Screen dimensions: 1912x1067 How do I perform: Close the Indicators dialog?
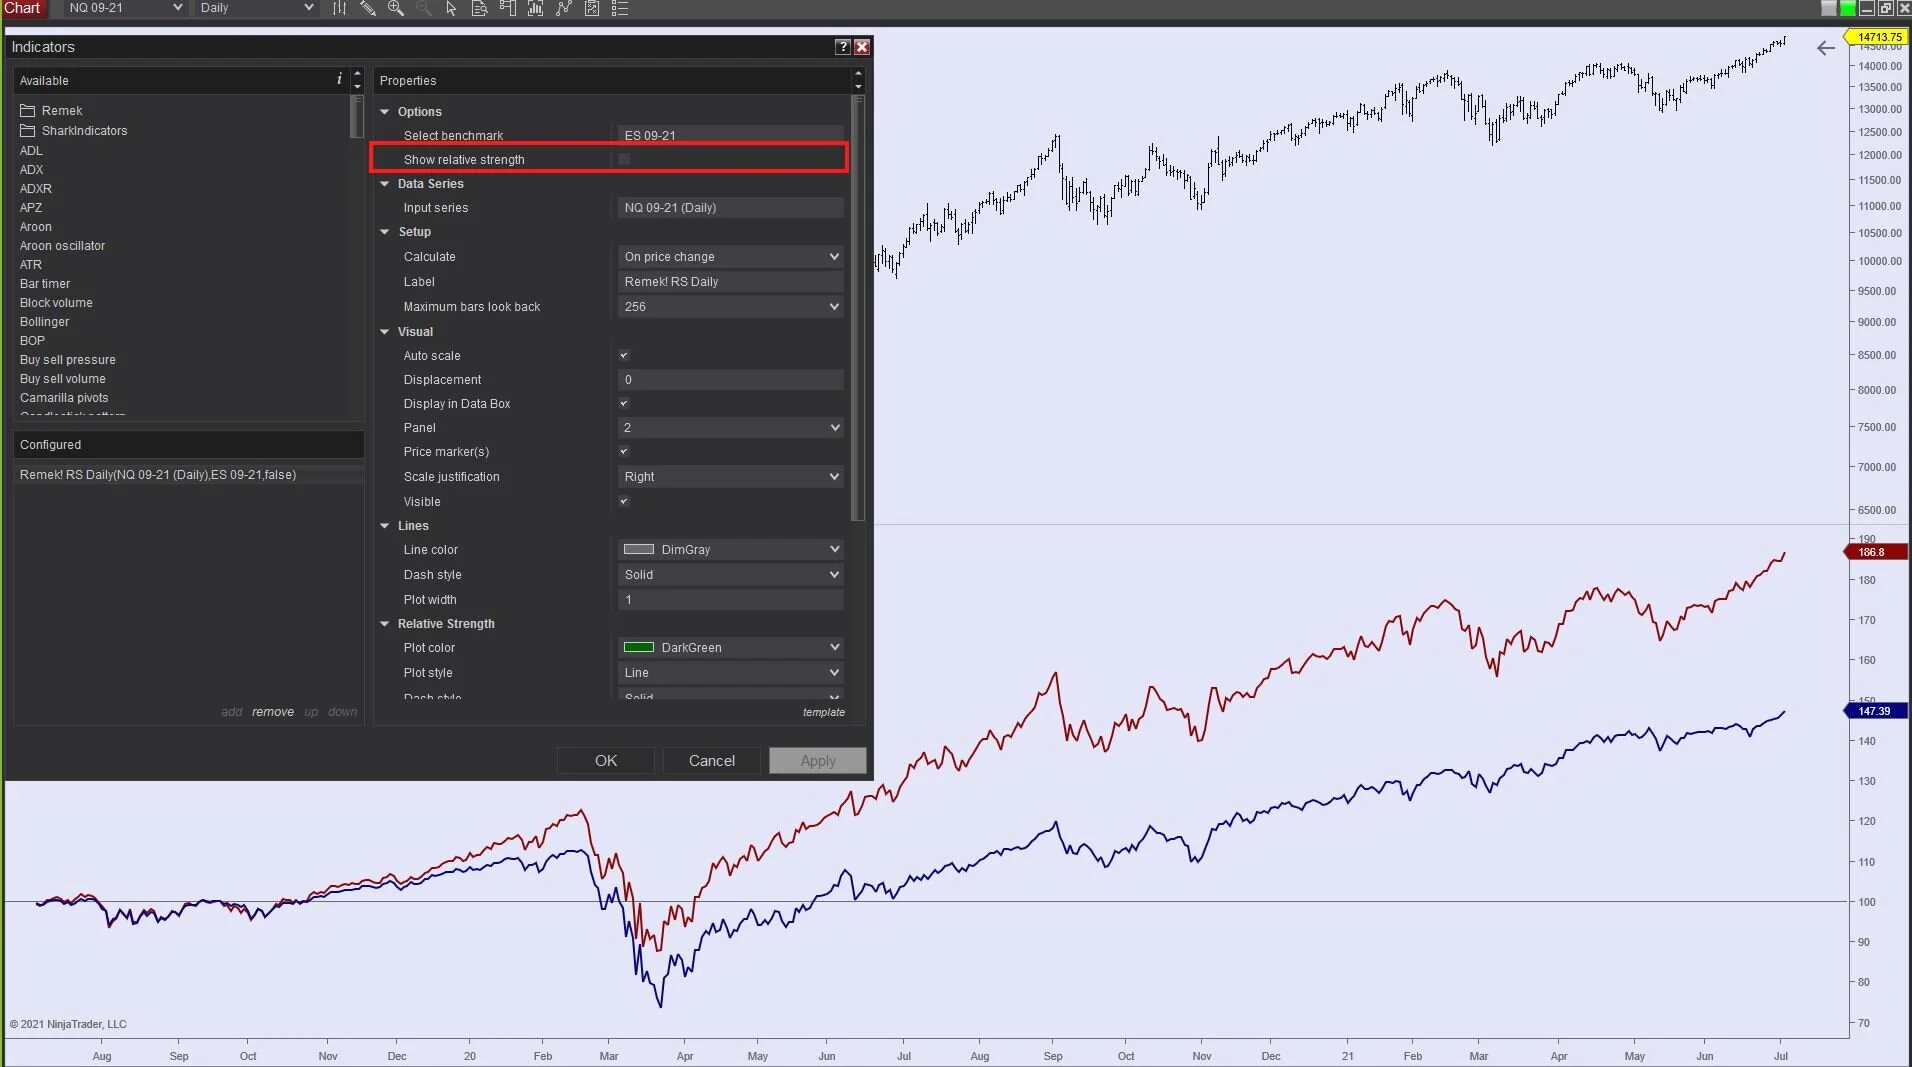click(862, 47)
